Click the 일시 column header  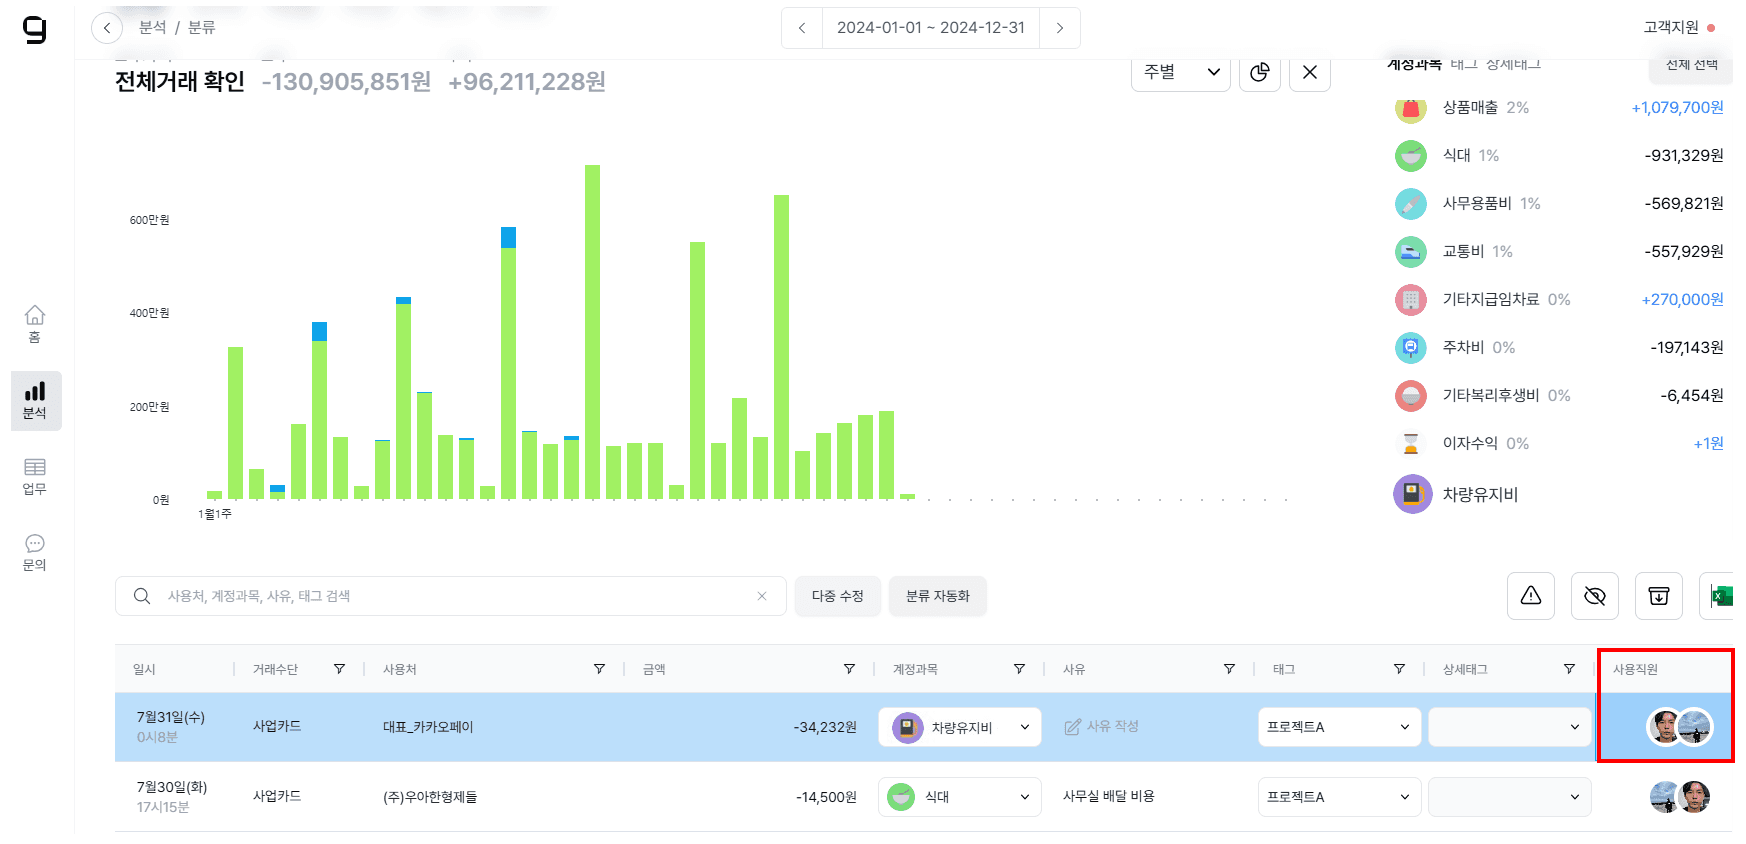point(144,669)
